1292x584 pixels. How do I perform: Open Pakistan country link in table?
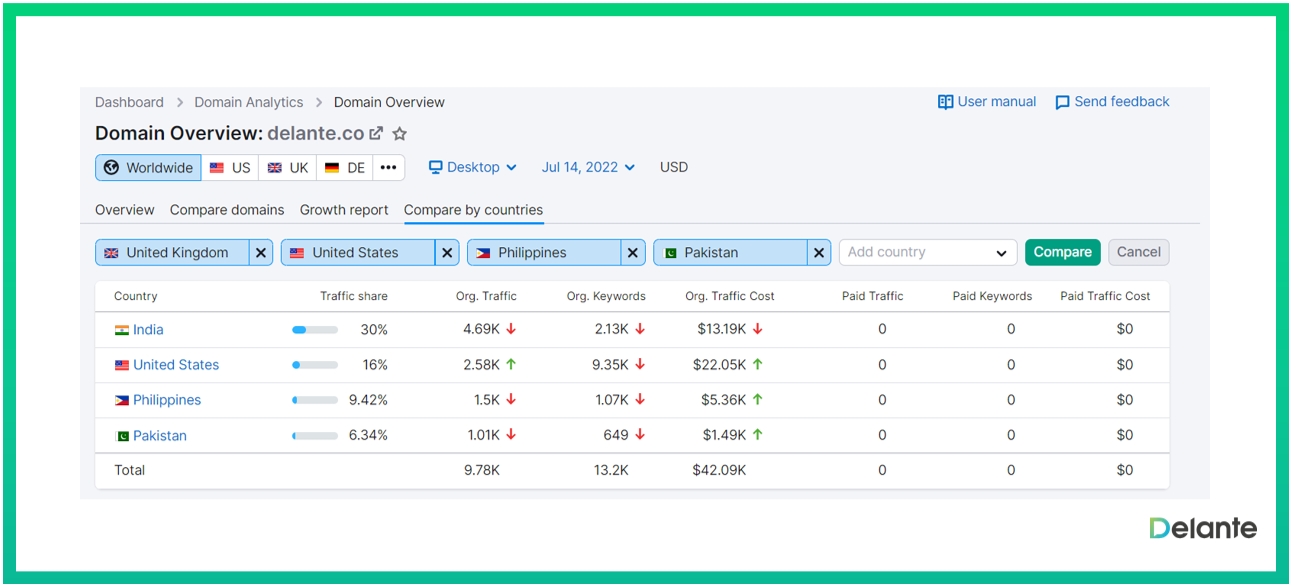(x=160, y=436)
